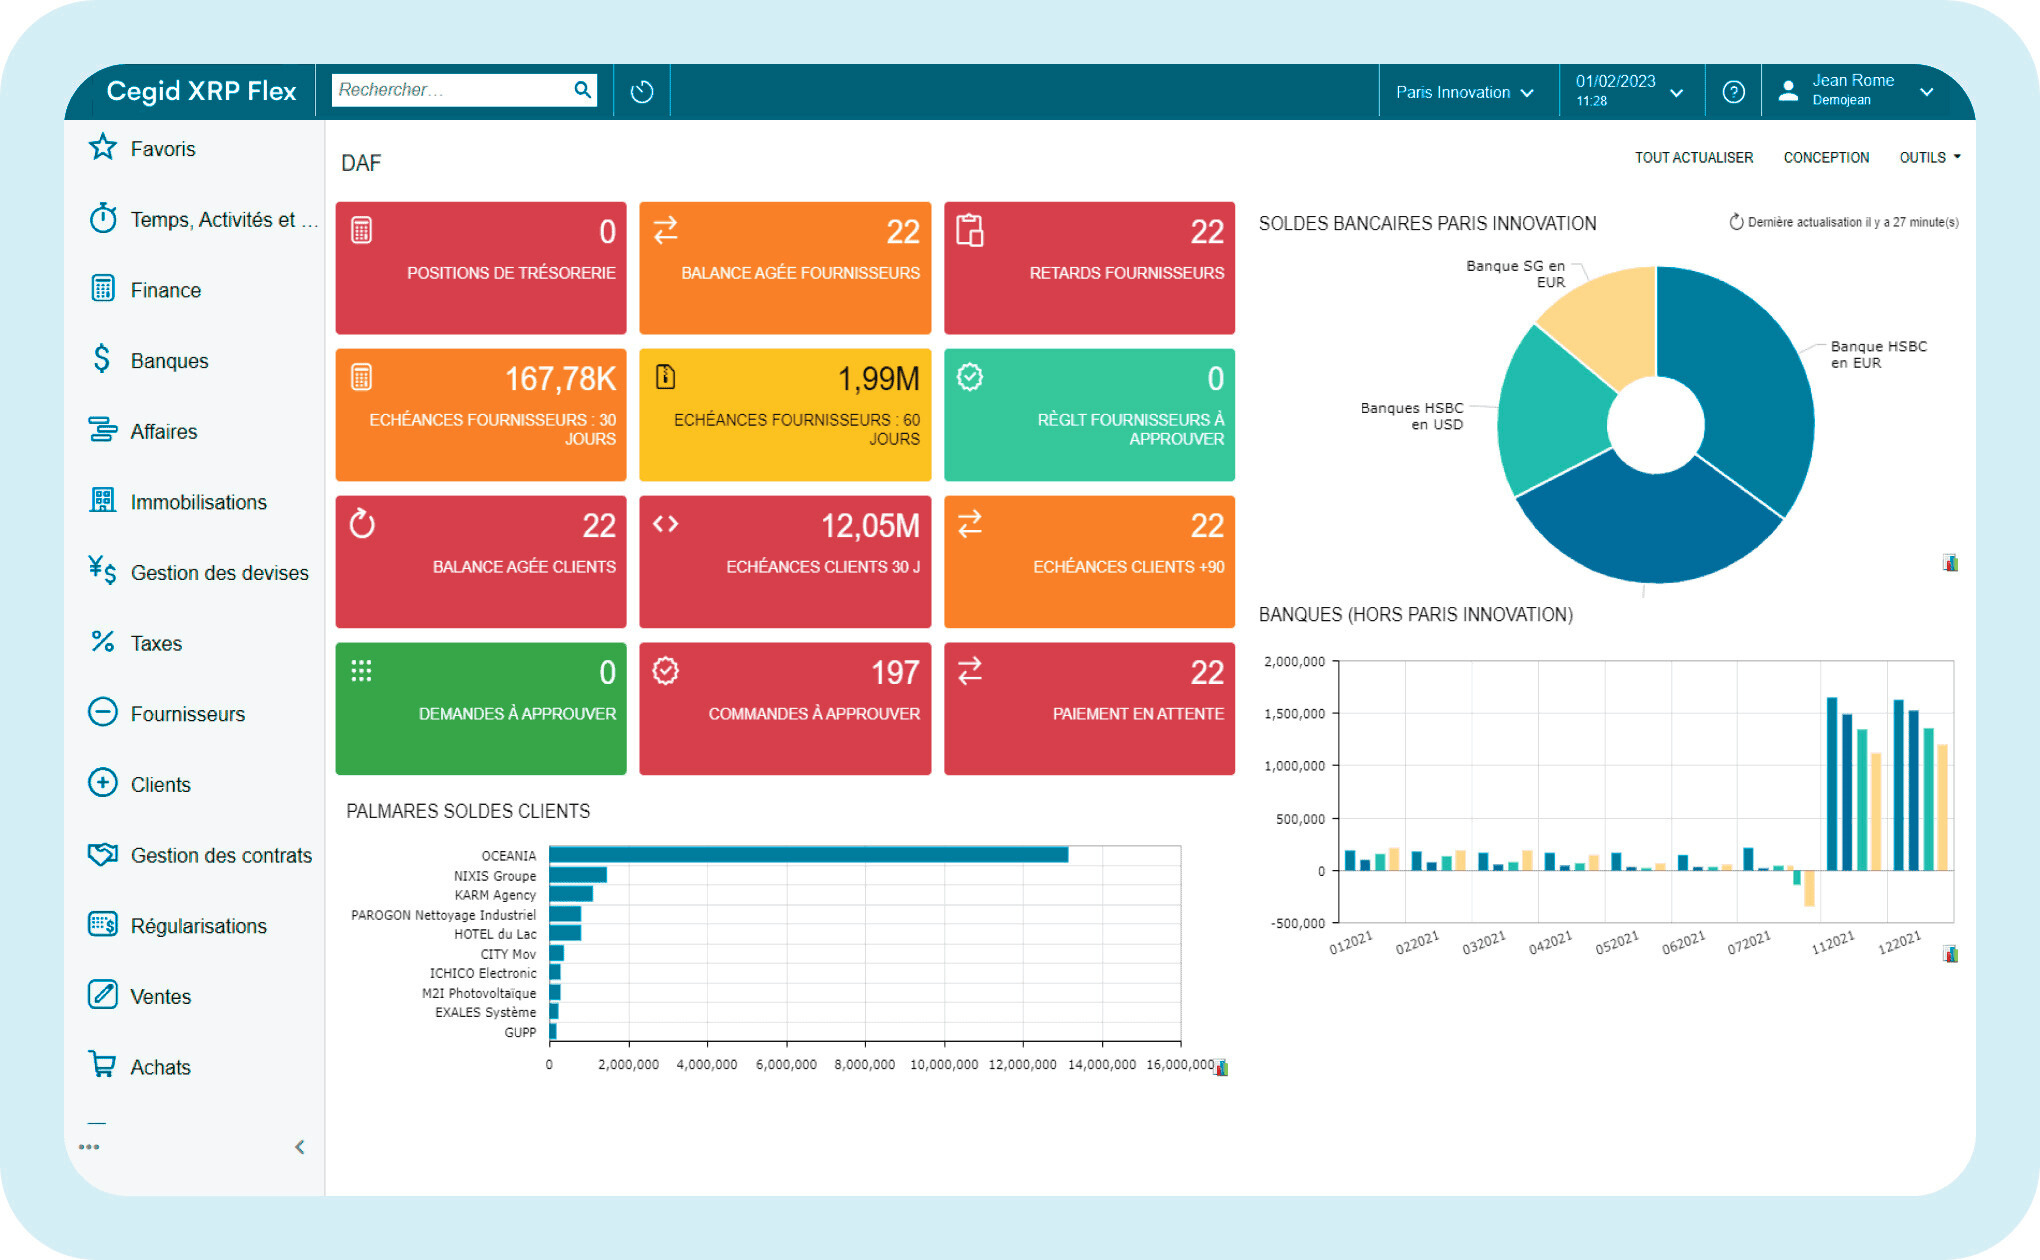The image size is (2040, 1260).
Task: Open Paiement en Attente tile
Action: 1089,709
